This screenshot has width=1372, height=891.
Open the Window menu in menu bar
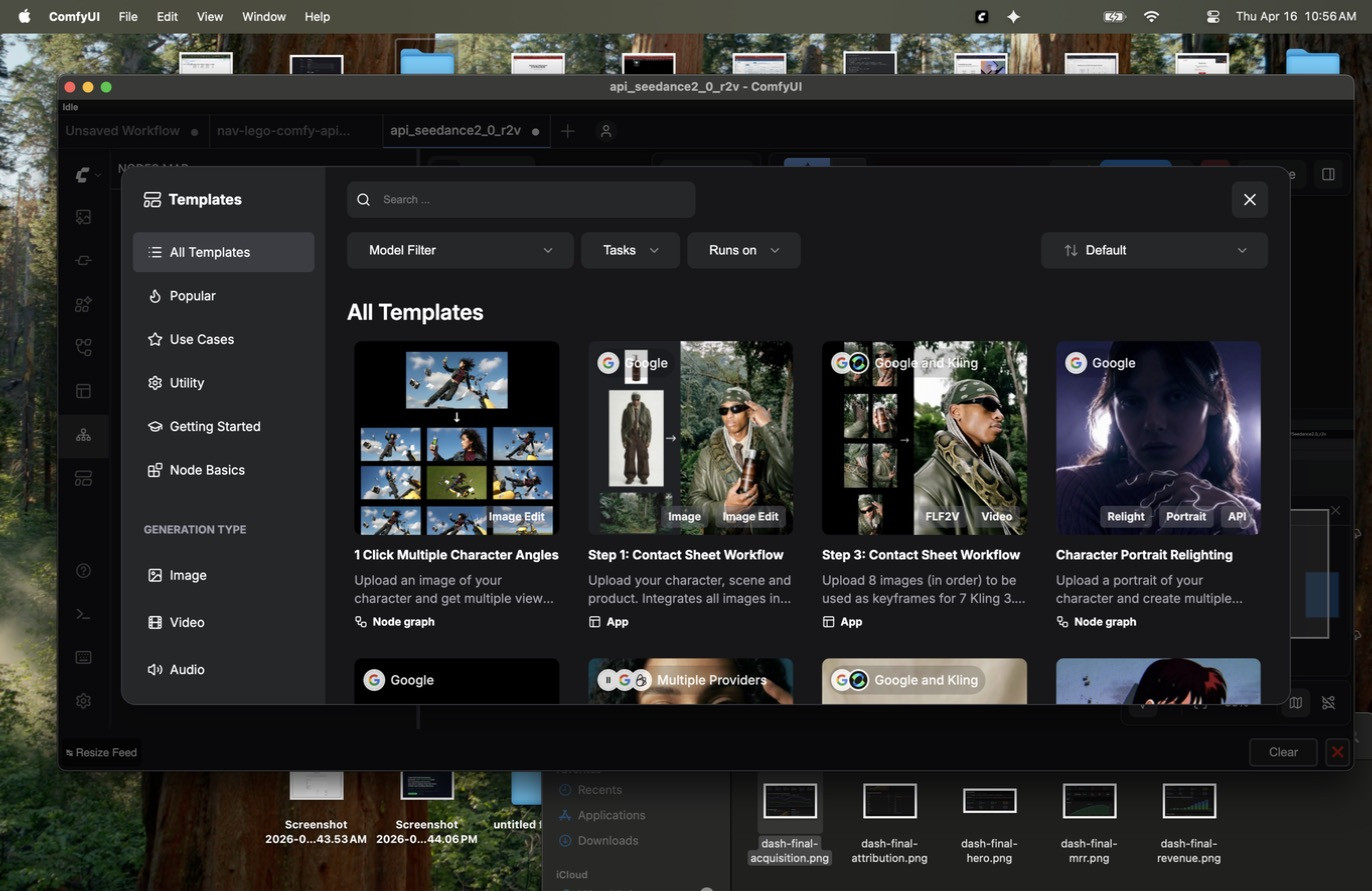click(264, 16)
